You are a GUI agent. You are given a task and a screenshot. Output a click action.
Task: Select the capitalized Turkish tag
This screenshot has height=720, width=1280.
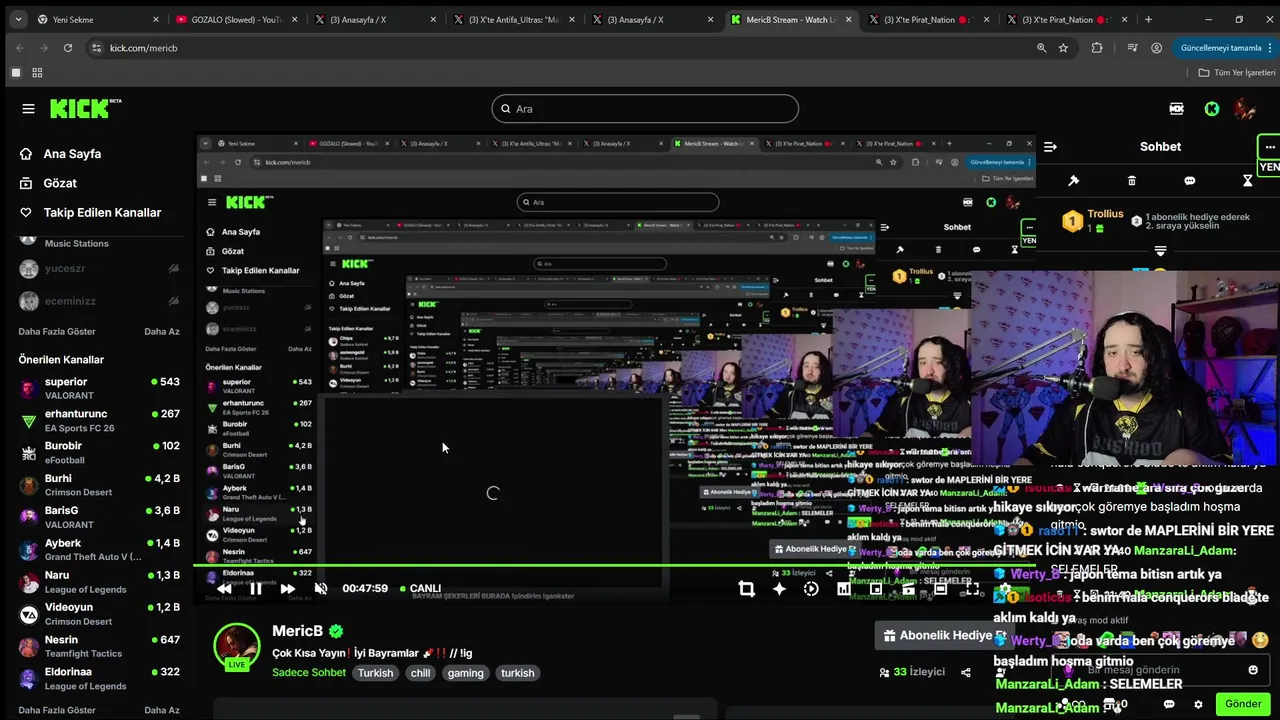pyautogui.click(x=376, y=673)
